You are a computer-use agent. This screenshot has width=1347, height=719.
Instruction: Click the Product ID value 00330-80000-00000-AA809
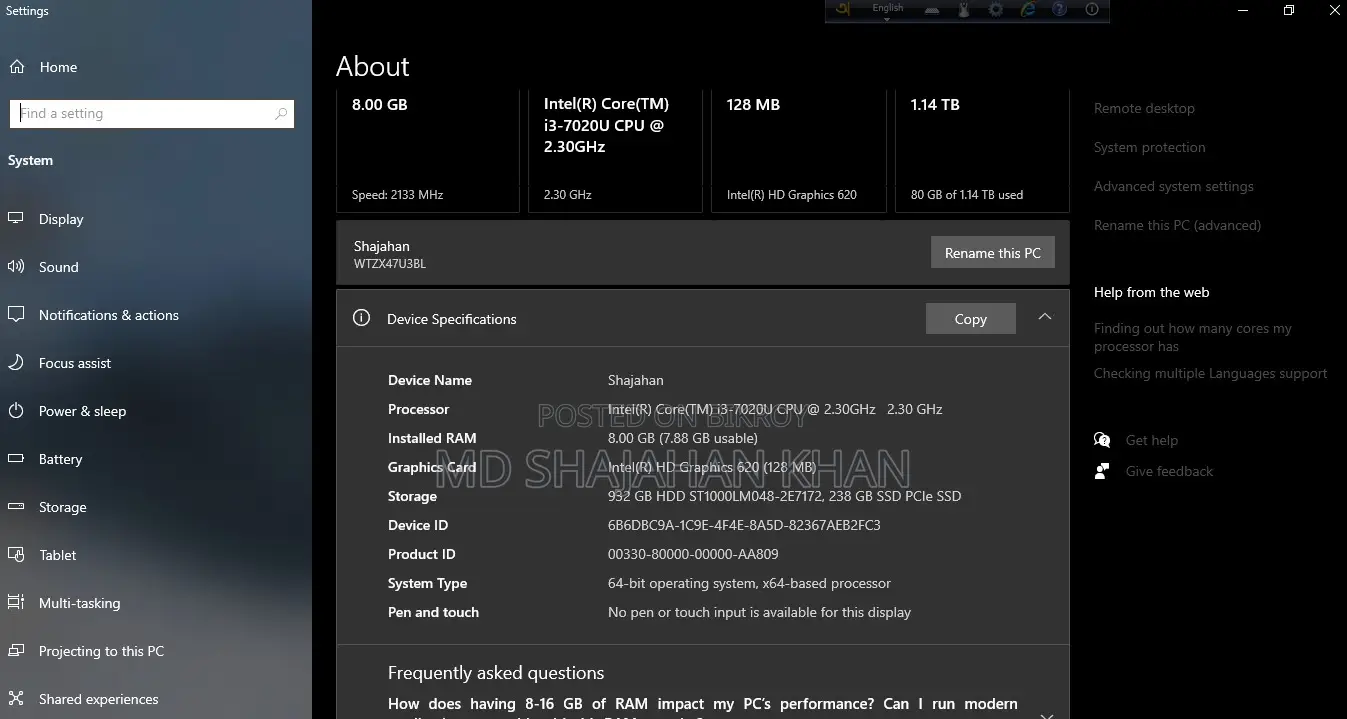click(693, 554)
